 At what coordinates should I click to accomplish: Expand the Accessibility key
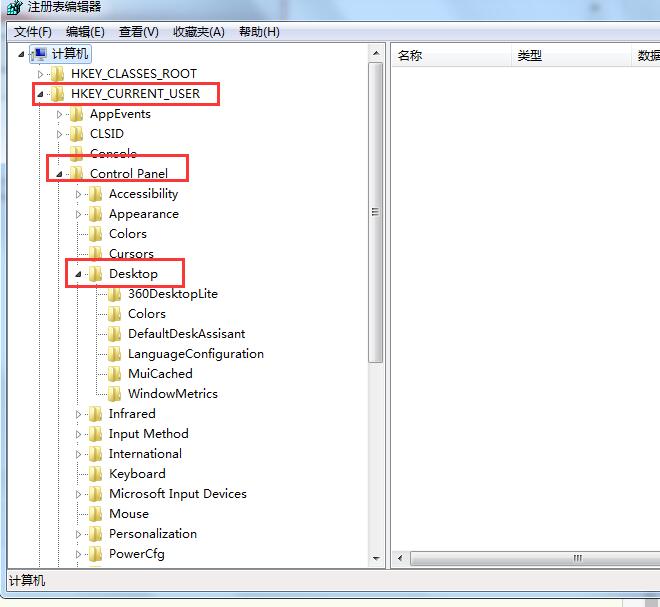point(78,194)
